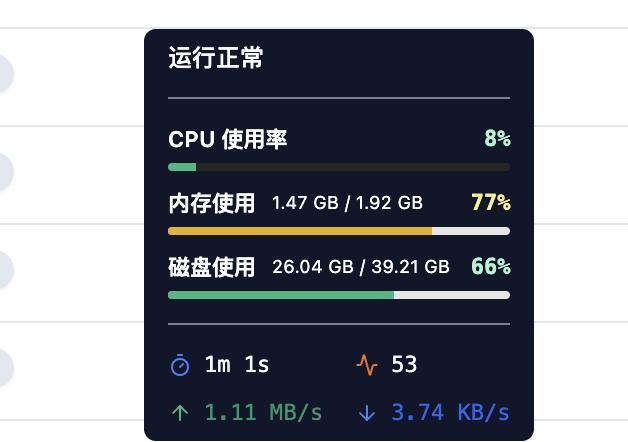Click the 1.11 MB/s upload speed
This screenshot has width=628, height=442.
pos(263,412)
